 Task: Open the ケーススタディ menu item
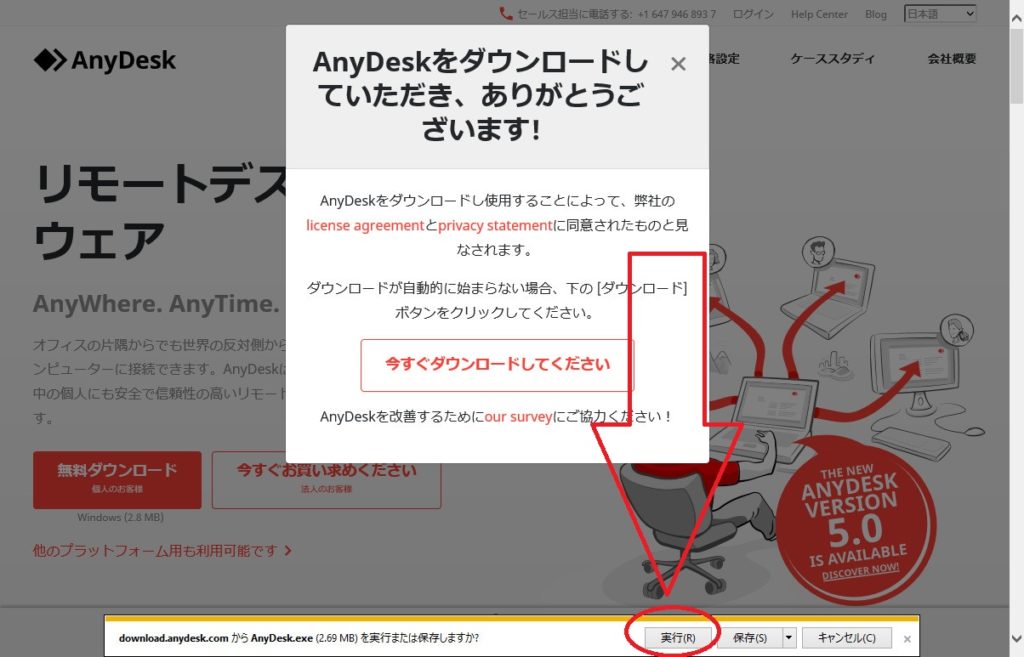832,59
